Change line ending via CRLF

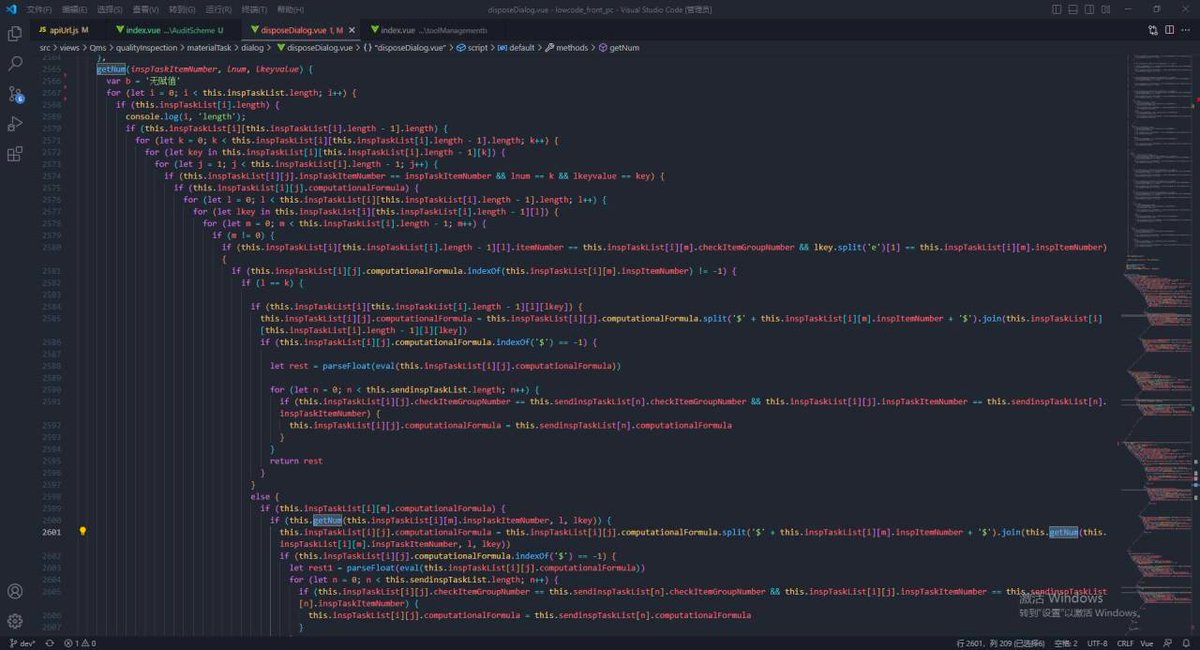(x=1125, y=643)
